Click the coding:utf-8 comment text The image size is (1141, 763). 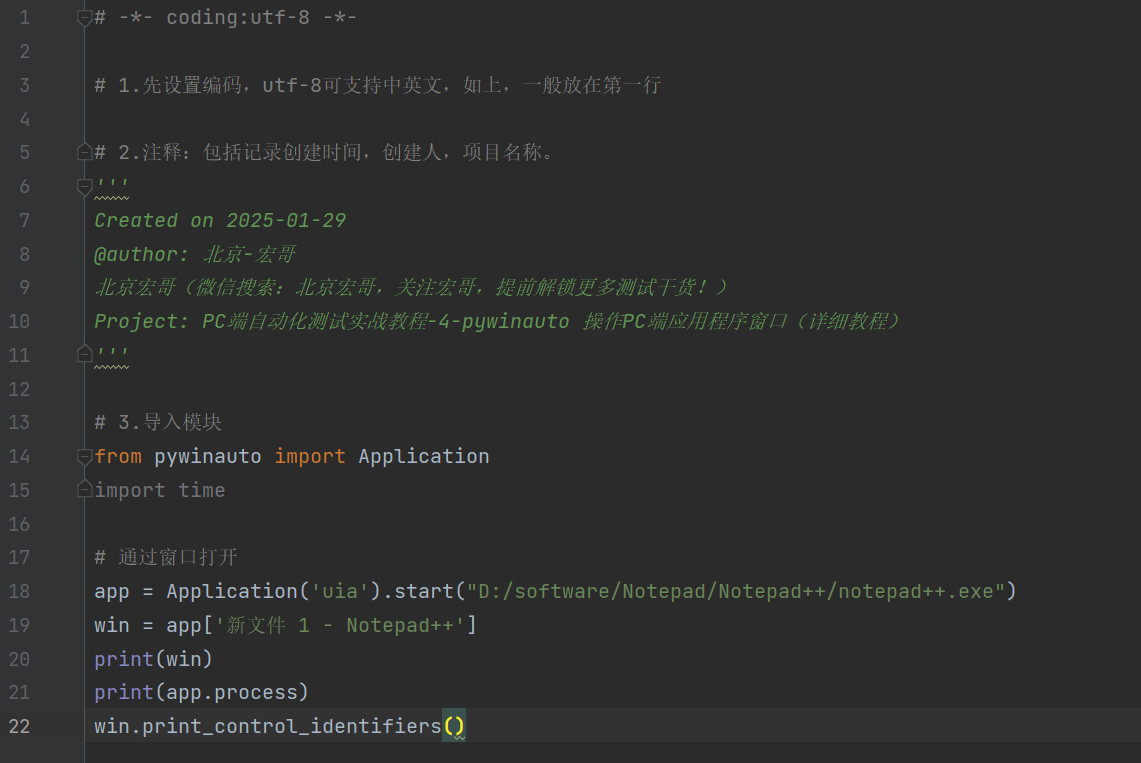tap(226, 17)
